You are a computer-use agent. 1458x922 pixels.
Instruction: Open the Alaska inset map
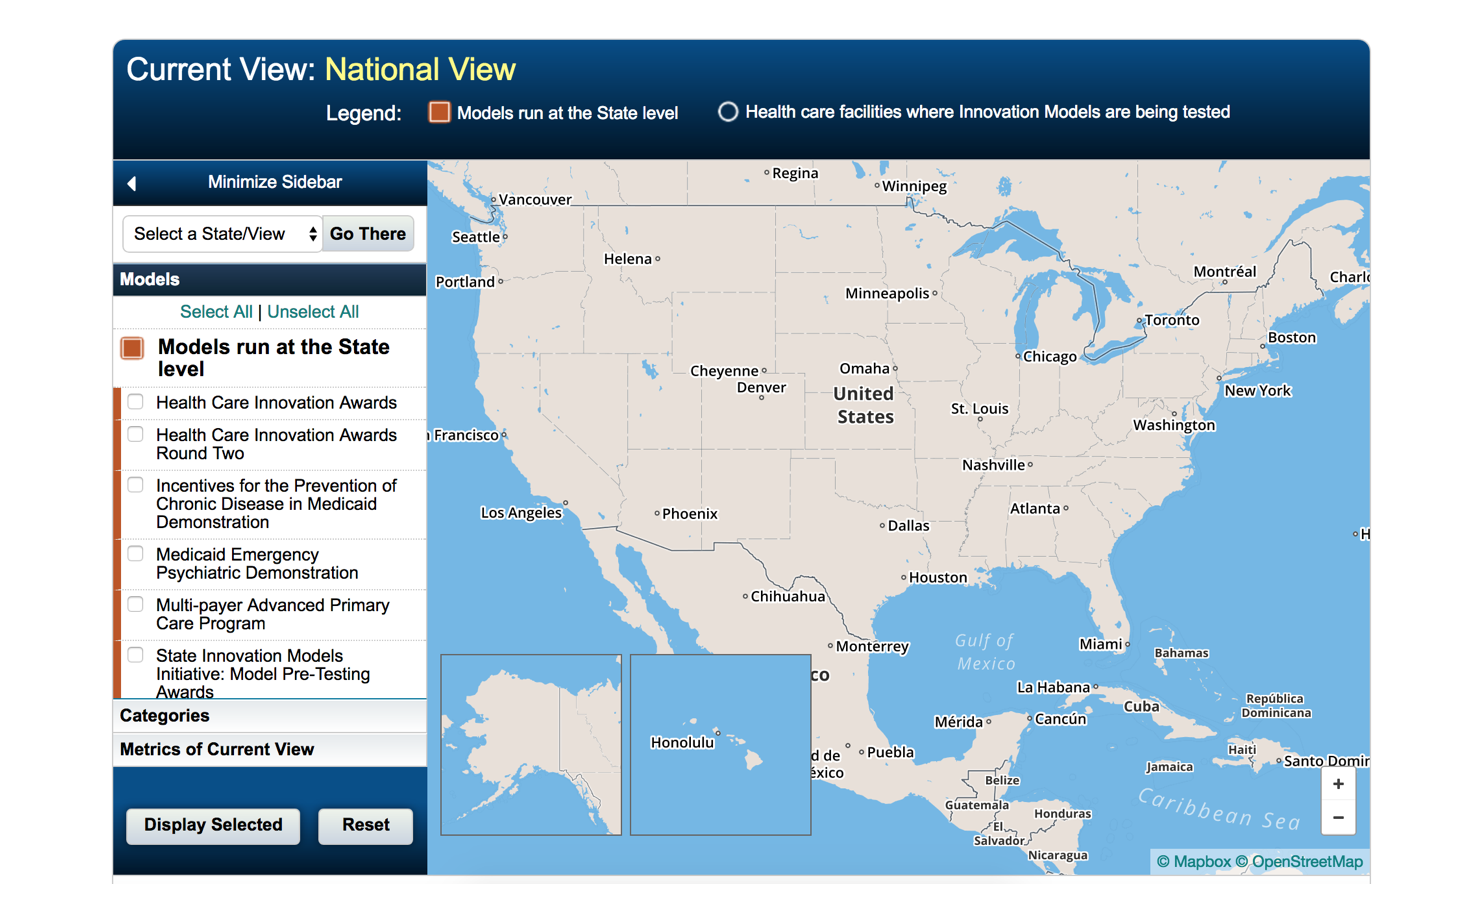click(531, 745)
